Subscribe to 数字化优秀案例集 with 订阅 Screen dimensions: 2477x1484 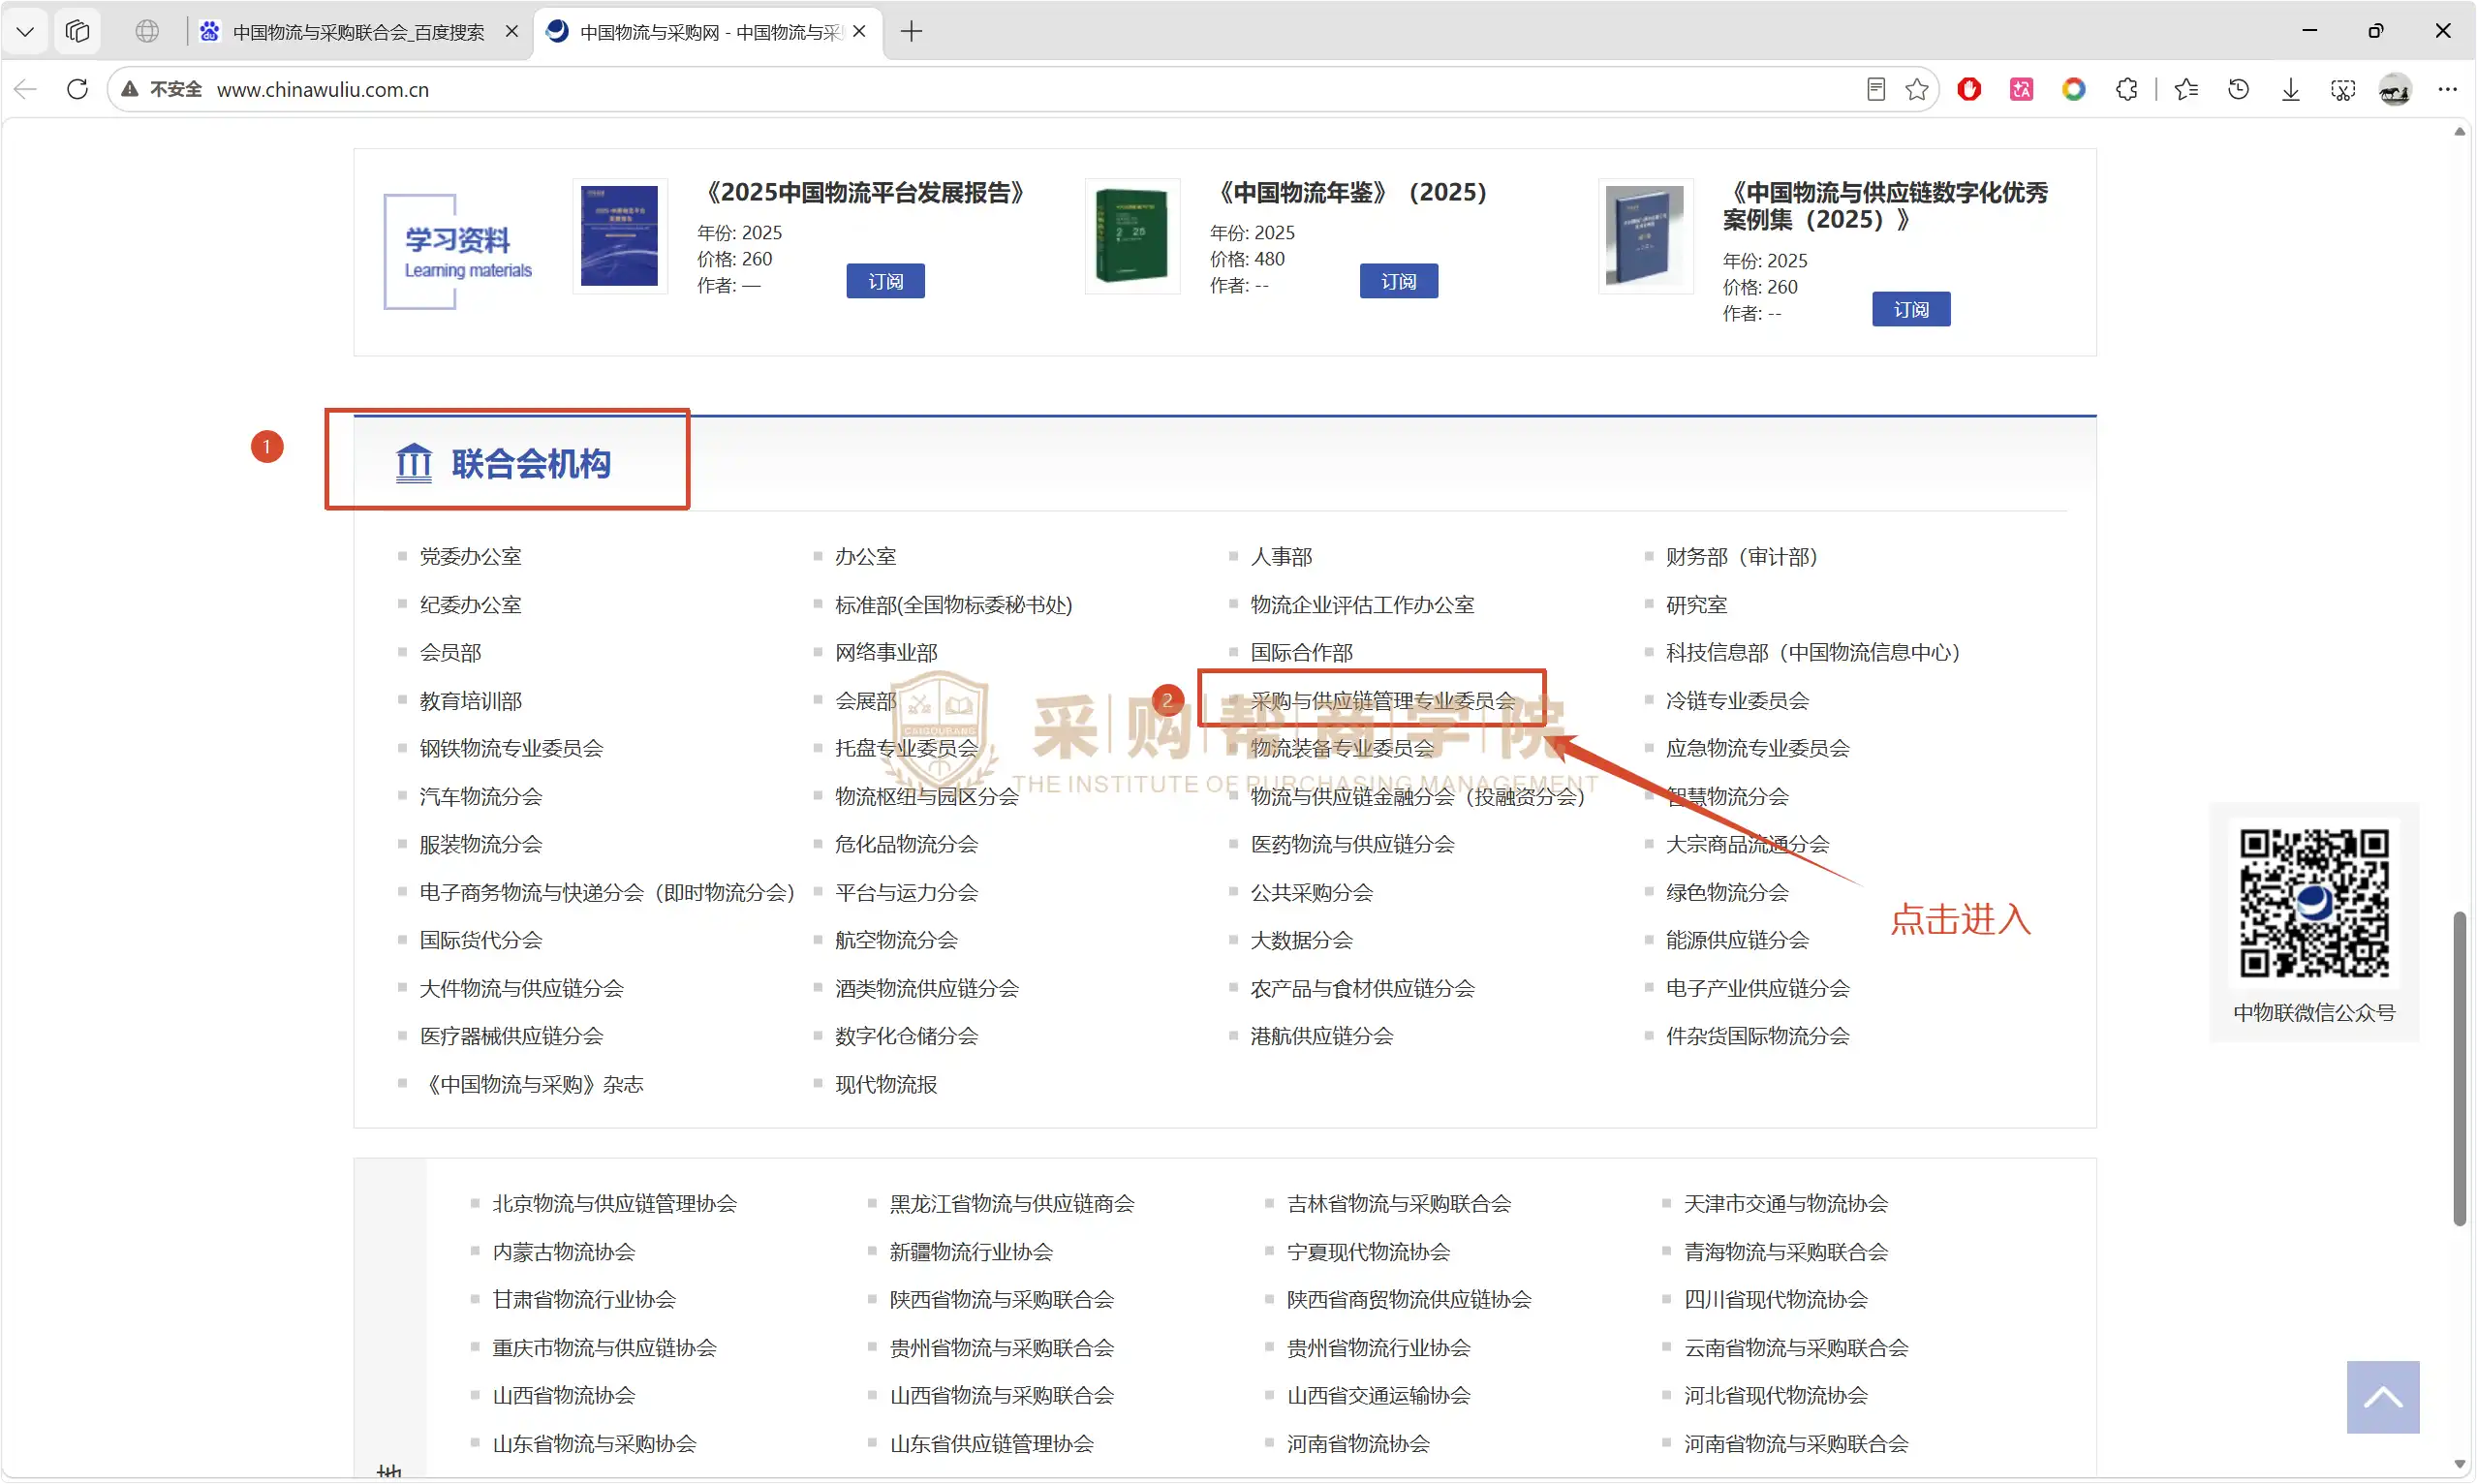tap(1911, 309)
